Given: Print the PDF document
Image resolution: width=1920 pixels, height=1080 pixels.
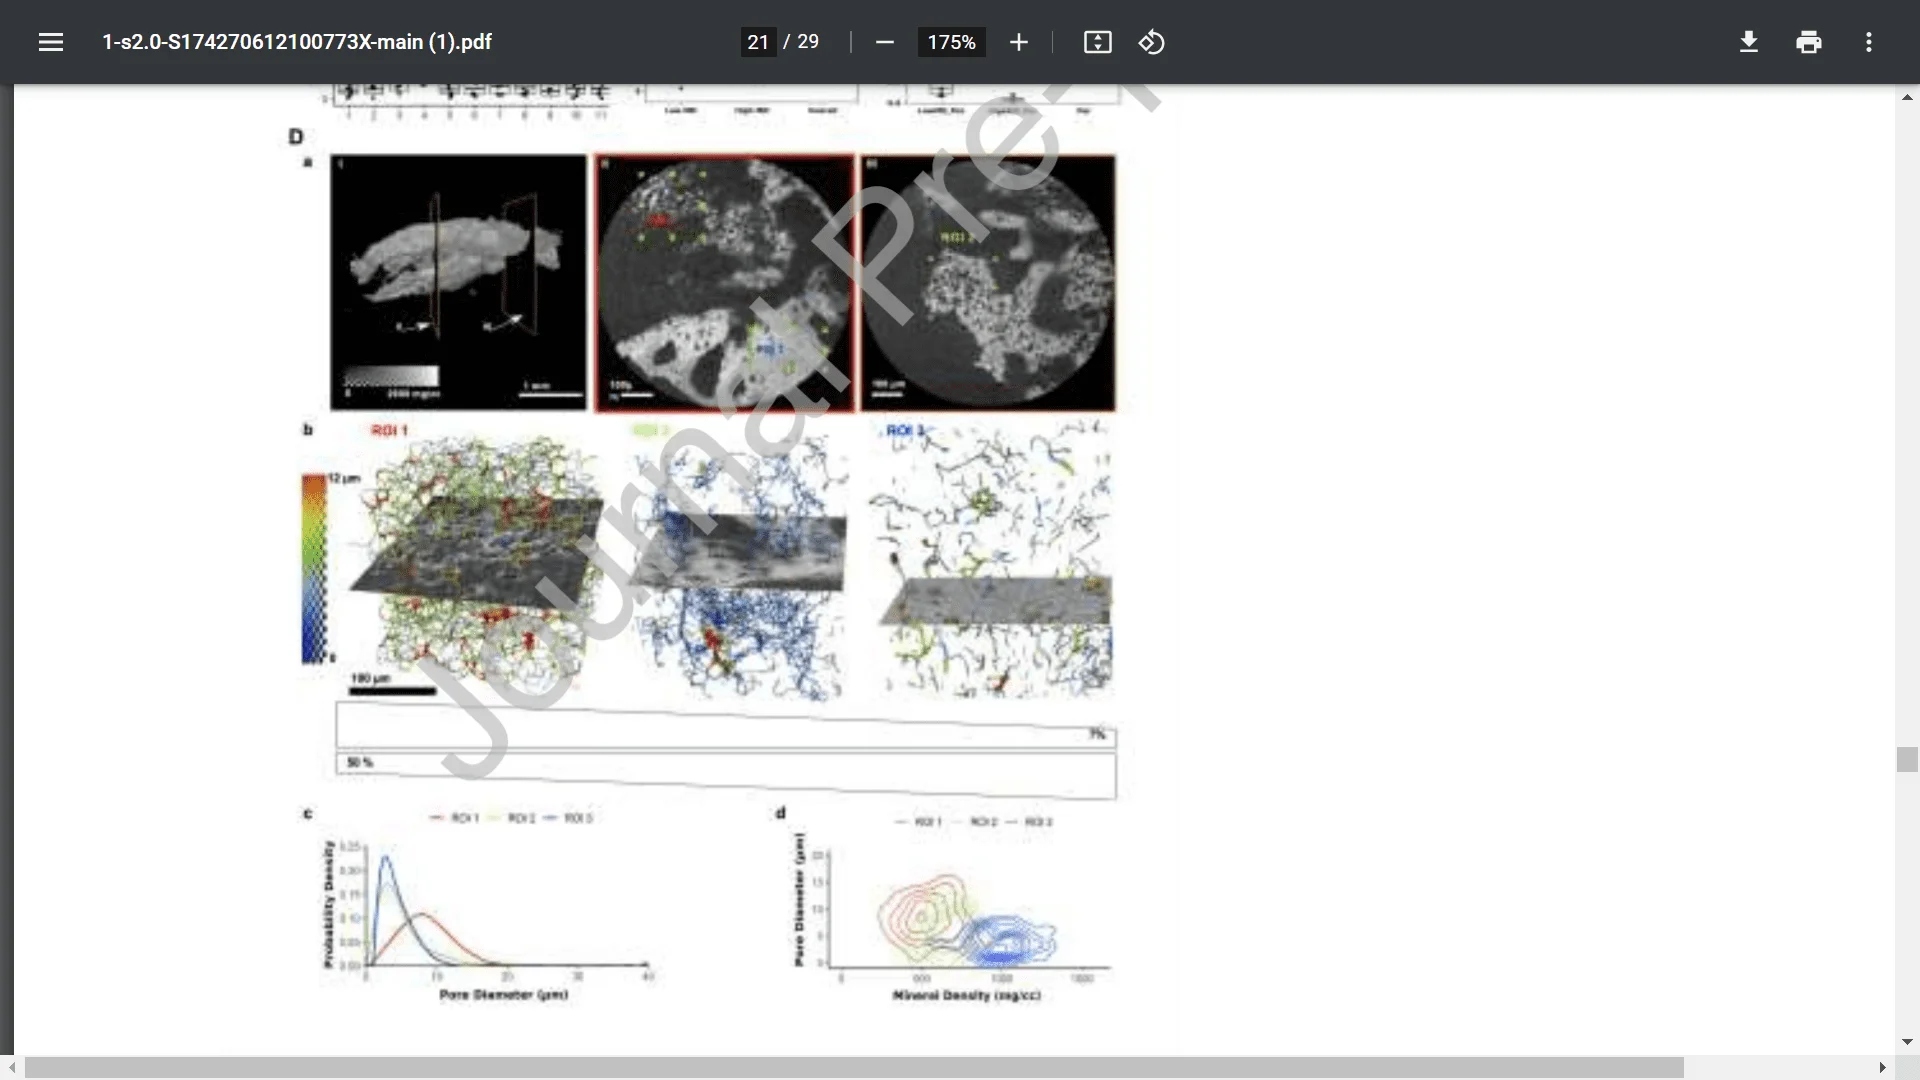Looking at the screenshot, I should 1808,42.
